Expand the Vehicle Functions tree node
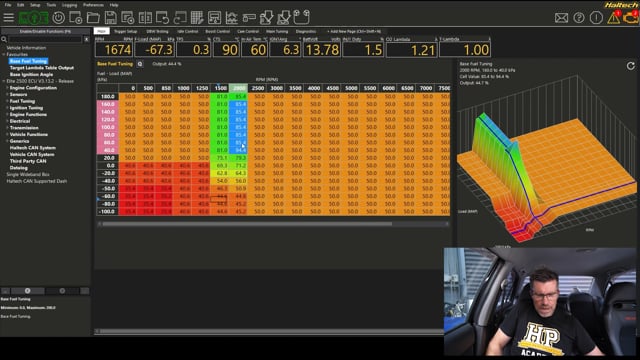Screen dimensions: 640x360 7,134
